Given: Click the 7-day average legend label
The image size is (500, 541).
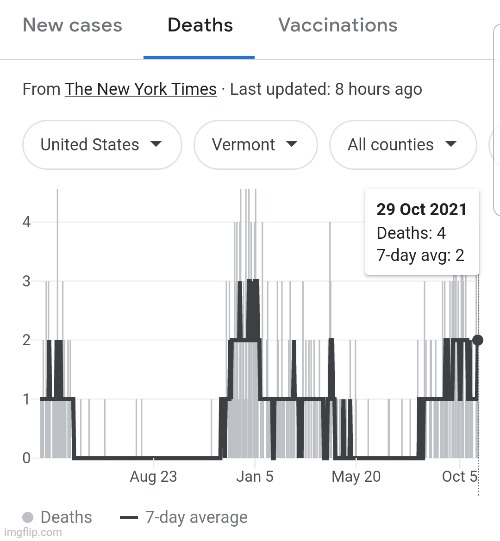Looking at the screenshot, I should [x=196, y=517].
